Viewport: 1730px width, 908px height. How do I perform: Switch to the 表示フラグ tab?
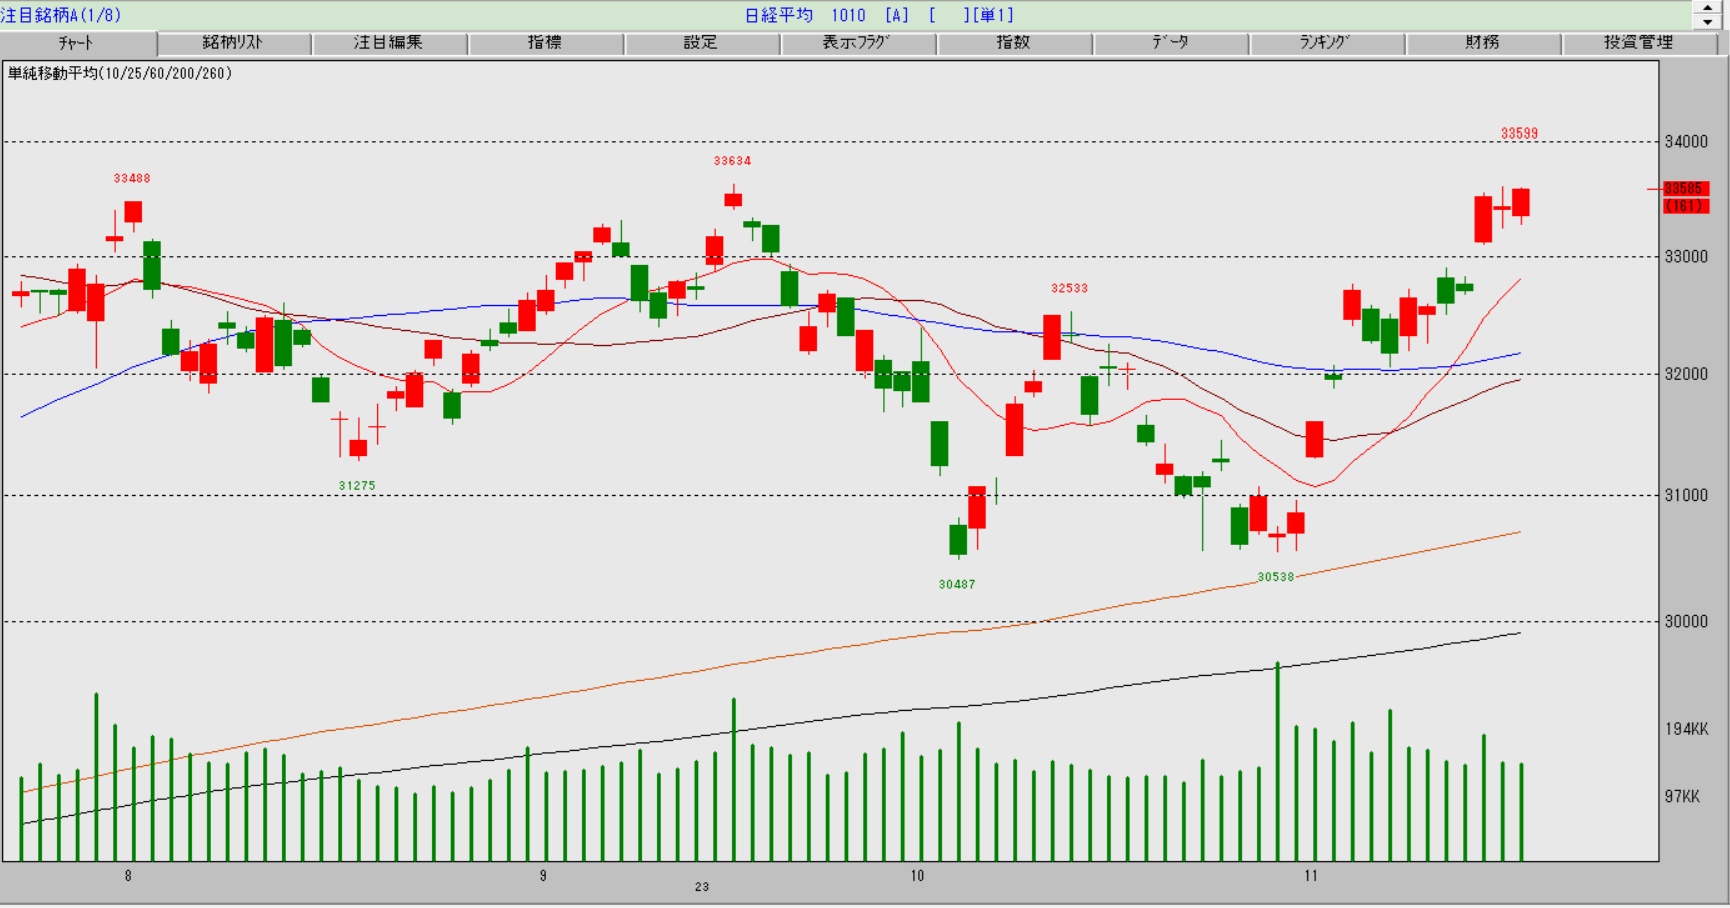tap(857, 43)
